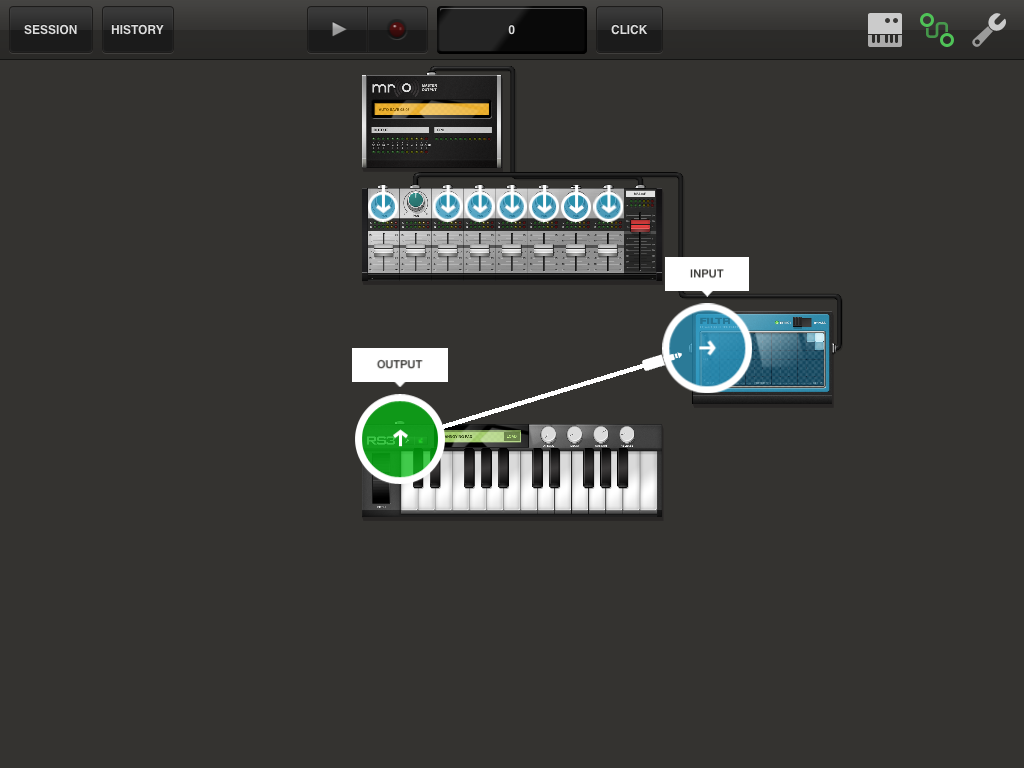
Task: Click the INPUT label tooltip
Action: click(707, 274)
